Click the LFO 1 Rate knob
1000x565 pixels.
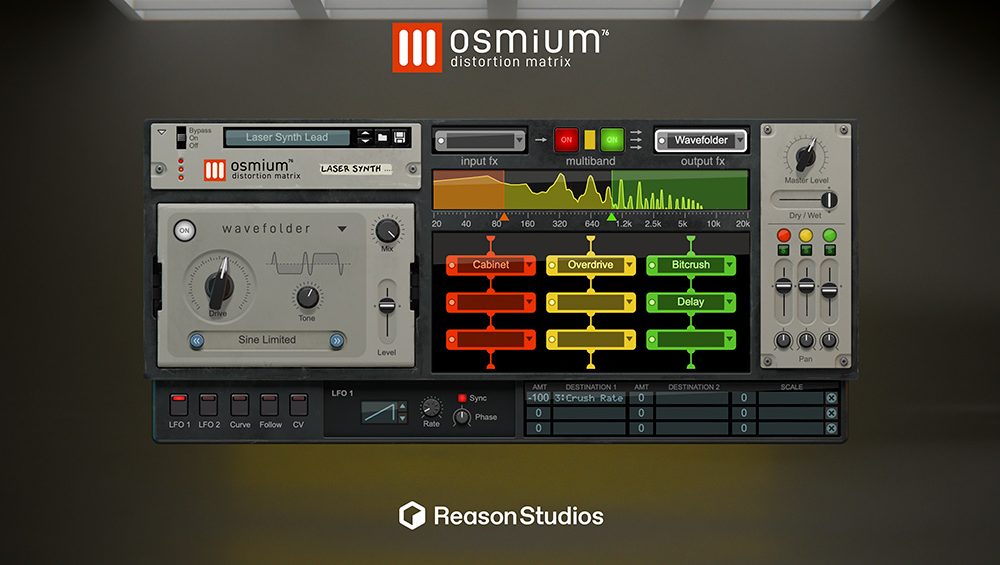pos(431,407)
